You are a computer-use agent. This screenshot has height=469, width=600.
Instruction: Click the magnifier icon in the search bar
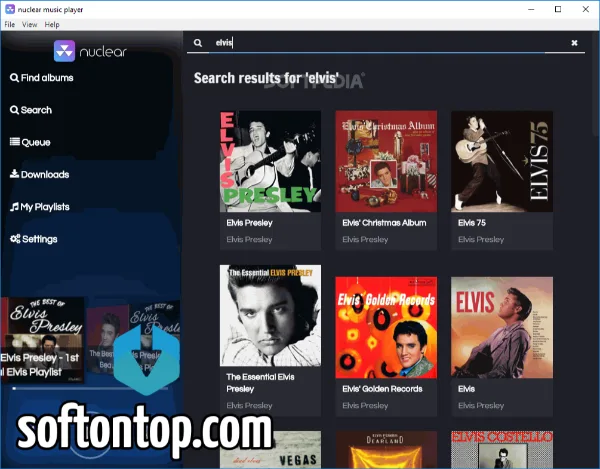198,43
